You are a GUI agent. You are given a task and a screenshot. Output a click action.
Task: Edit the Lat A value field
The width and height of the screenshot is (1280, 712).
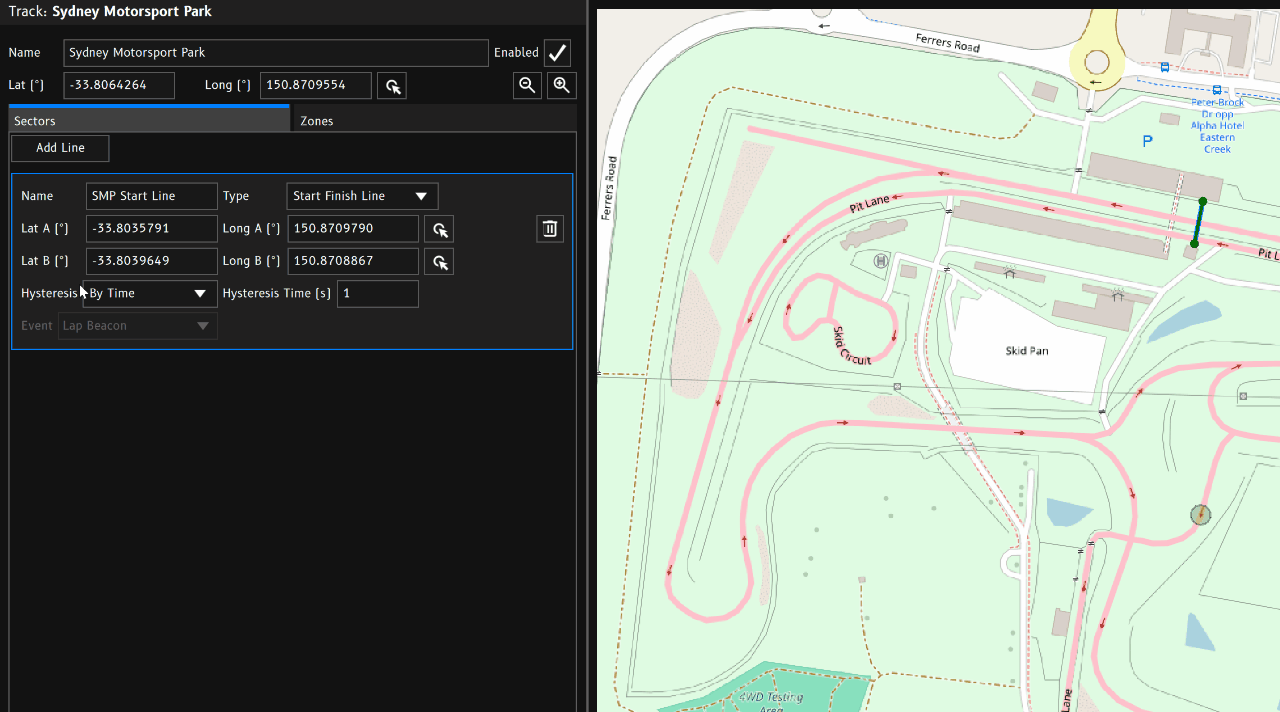(152, 229)
